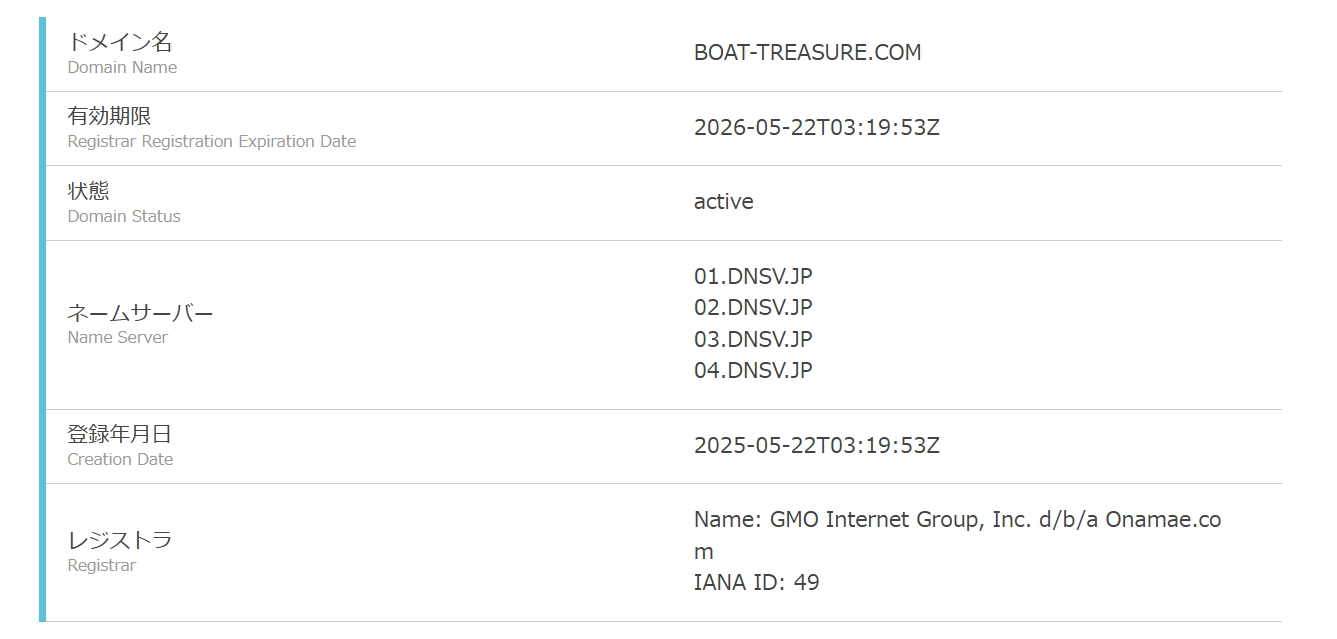Click the 'active' domain status value
Screen dimensions: 1337x639
pyautogui.click(x=723, y=202)
